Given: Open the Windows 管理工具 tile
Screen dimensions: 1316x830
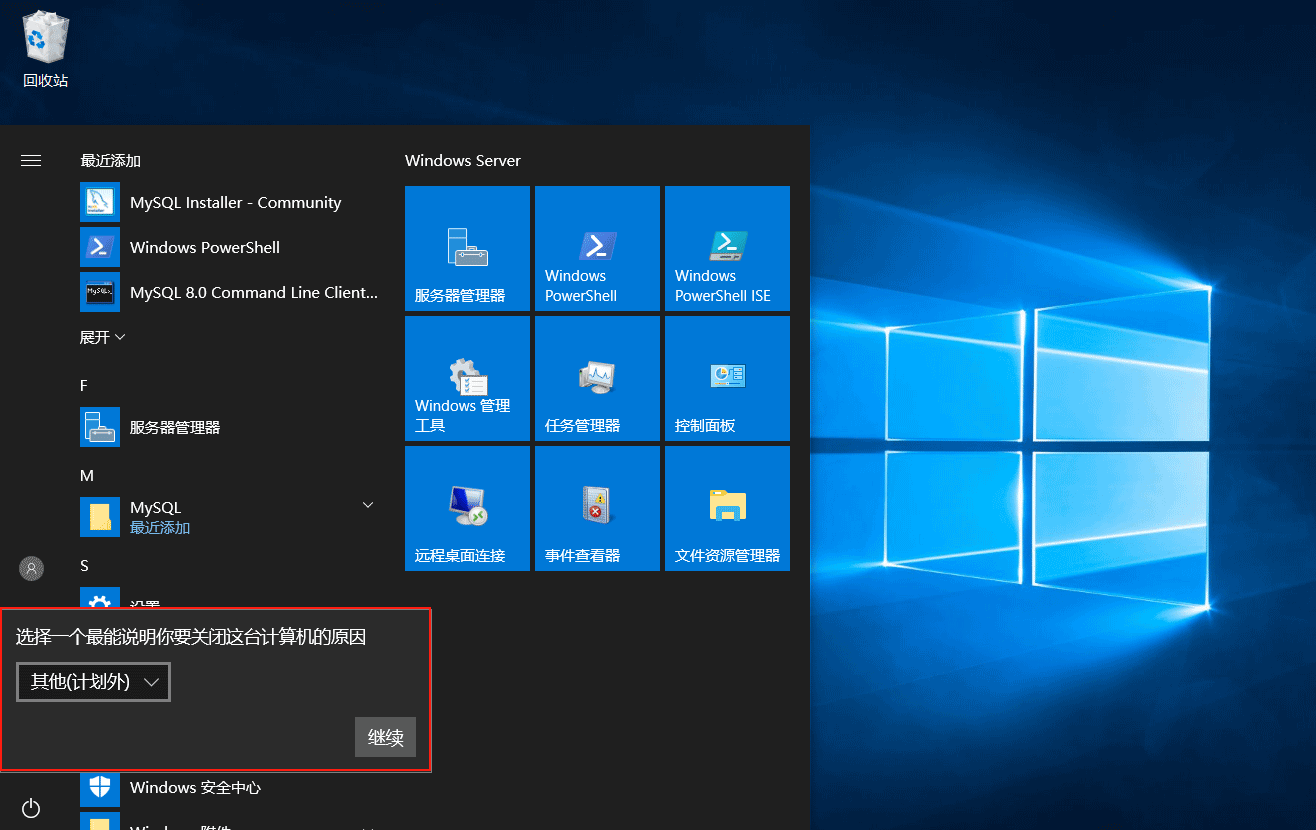Looking at the screenshot, I should (467, 378).
